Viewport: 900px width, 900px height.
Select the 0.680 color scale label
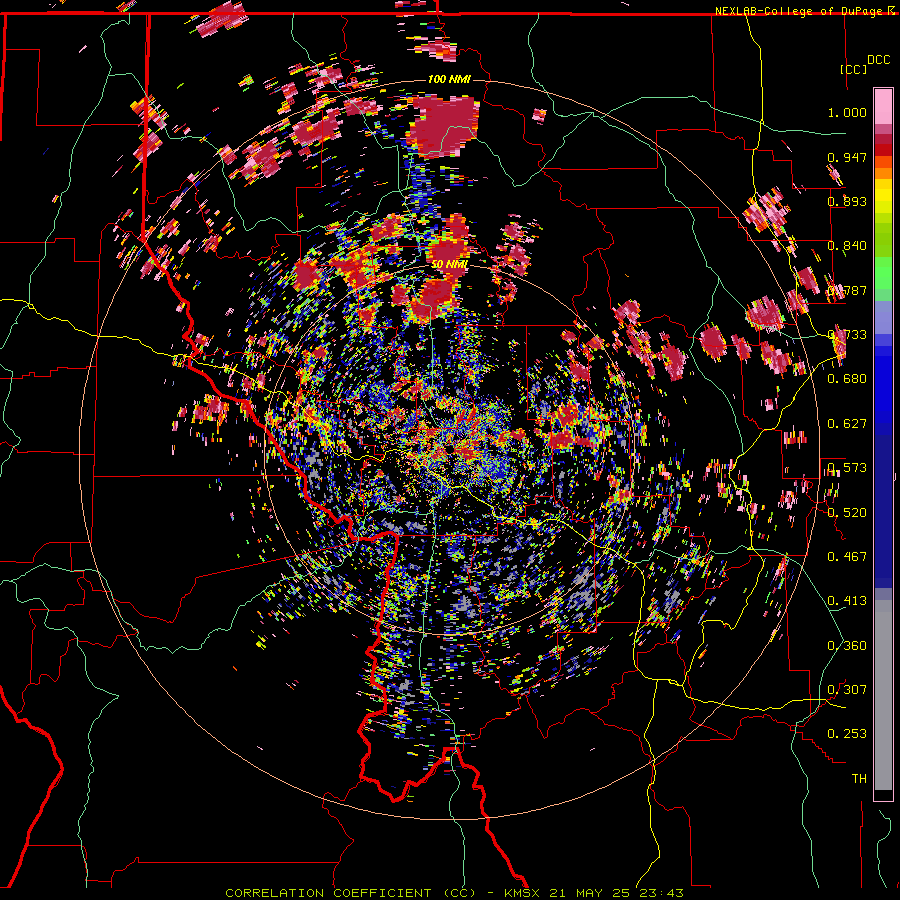847,379
